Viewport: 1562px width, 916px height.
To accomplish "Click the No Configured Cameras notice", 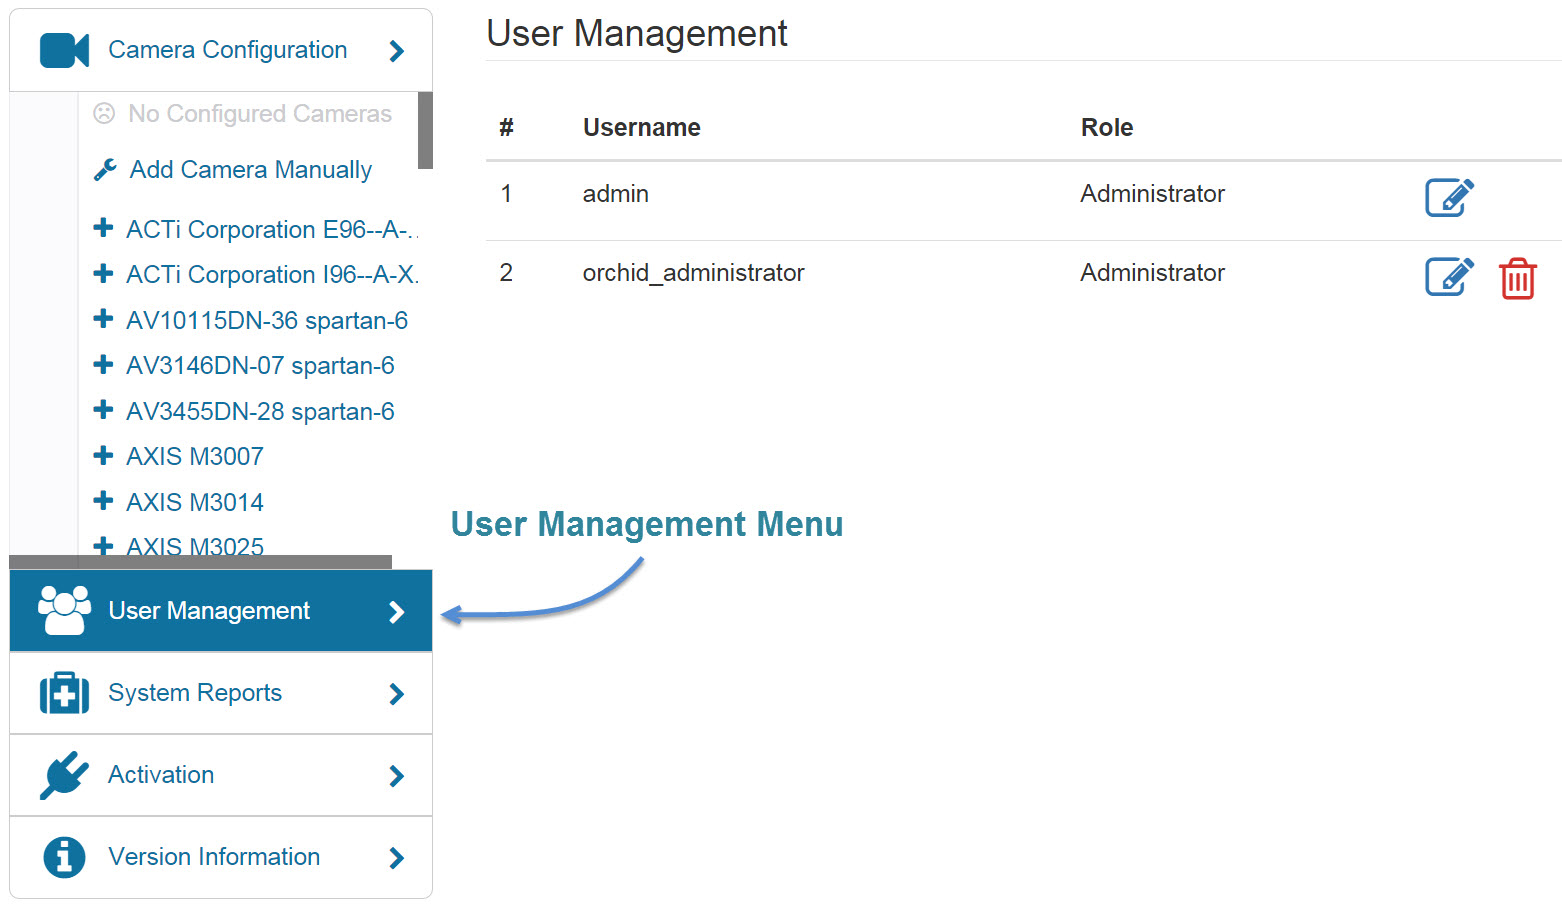I will pos(243,114).
